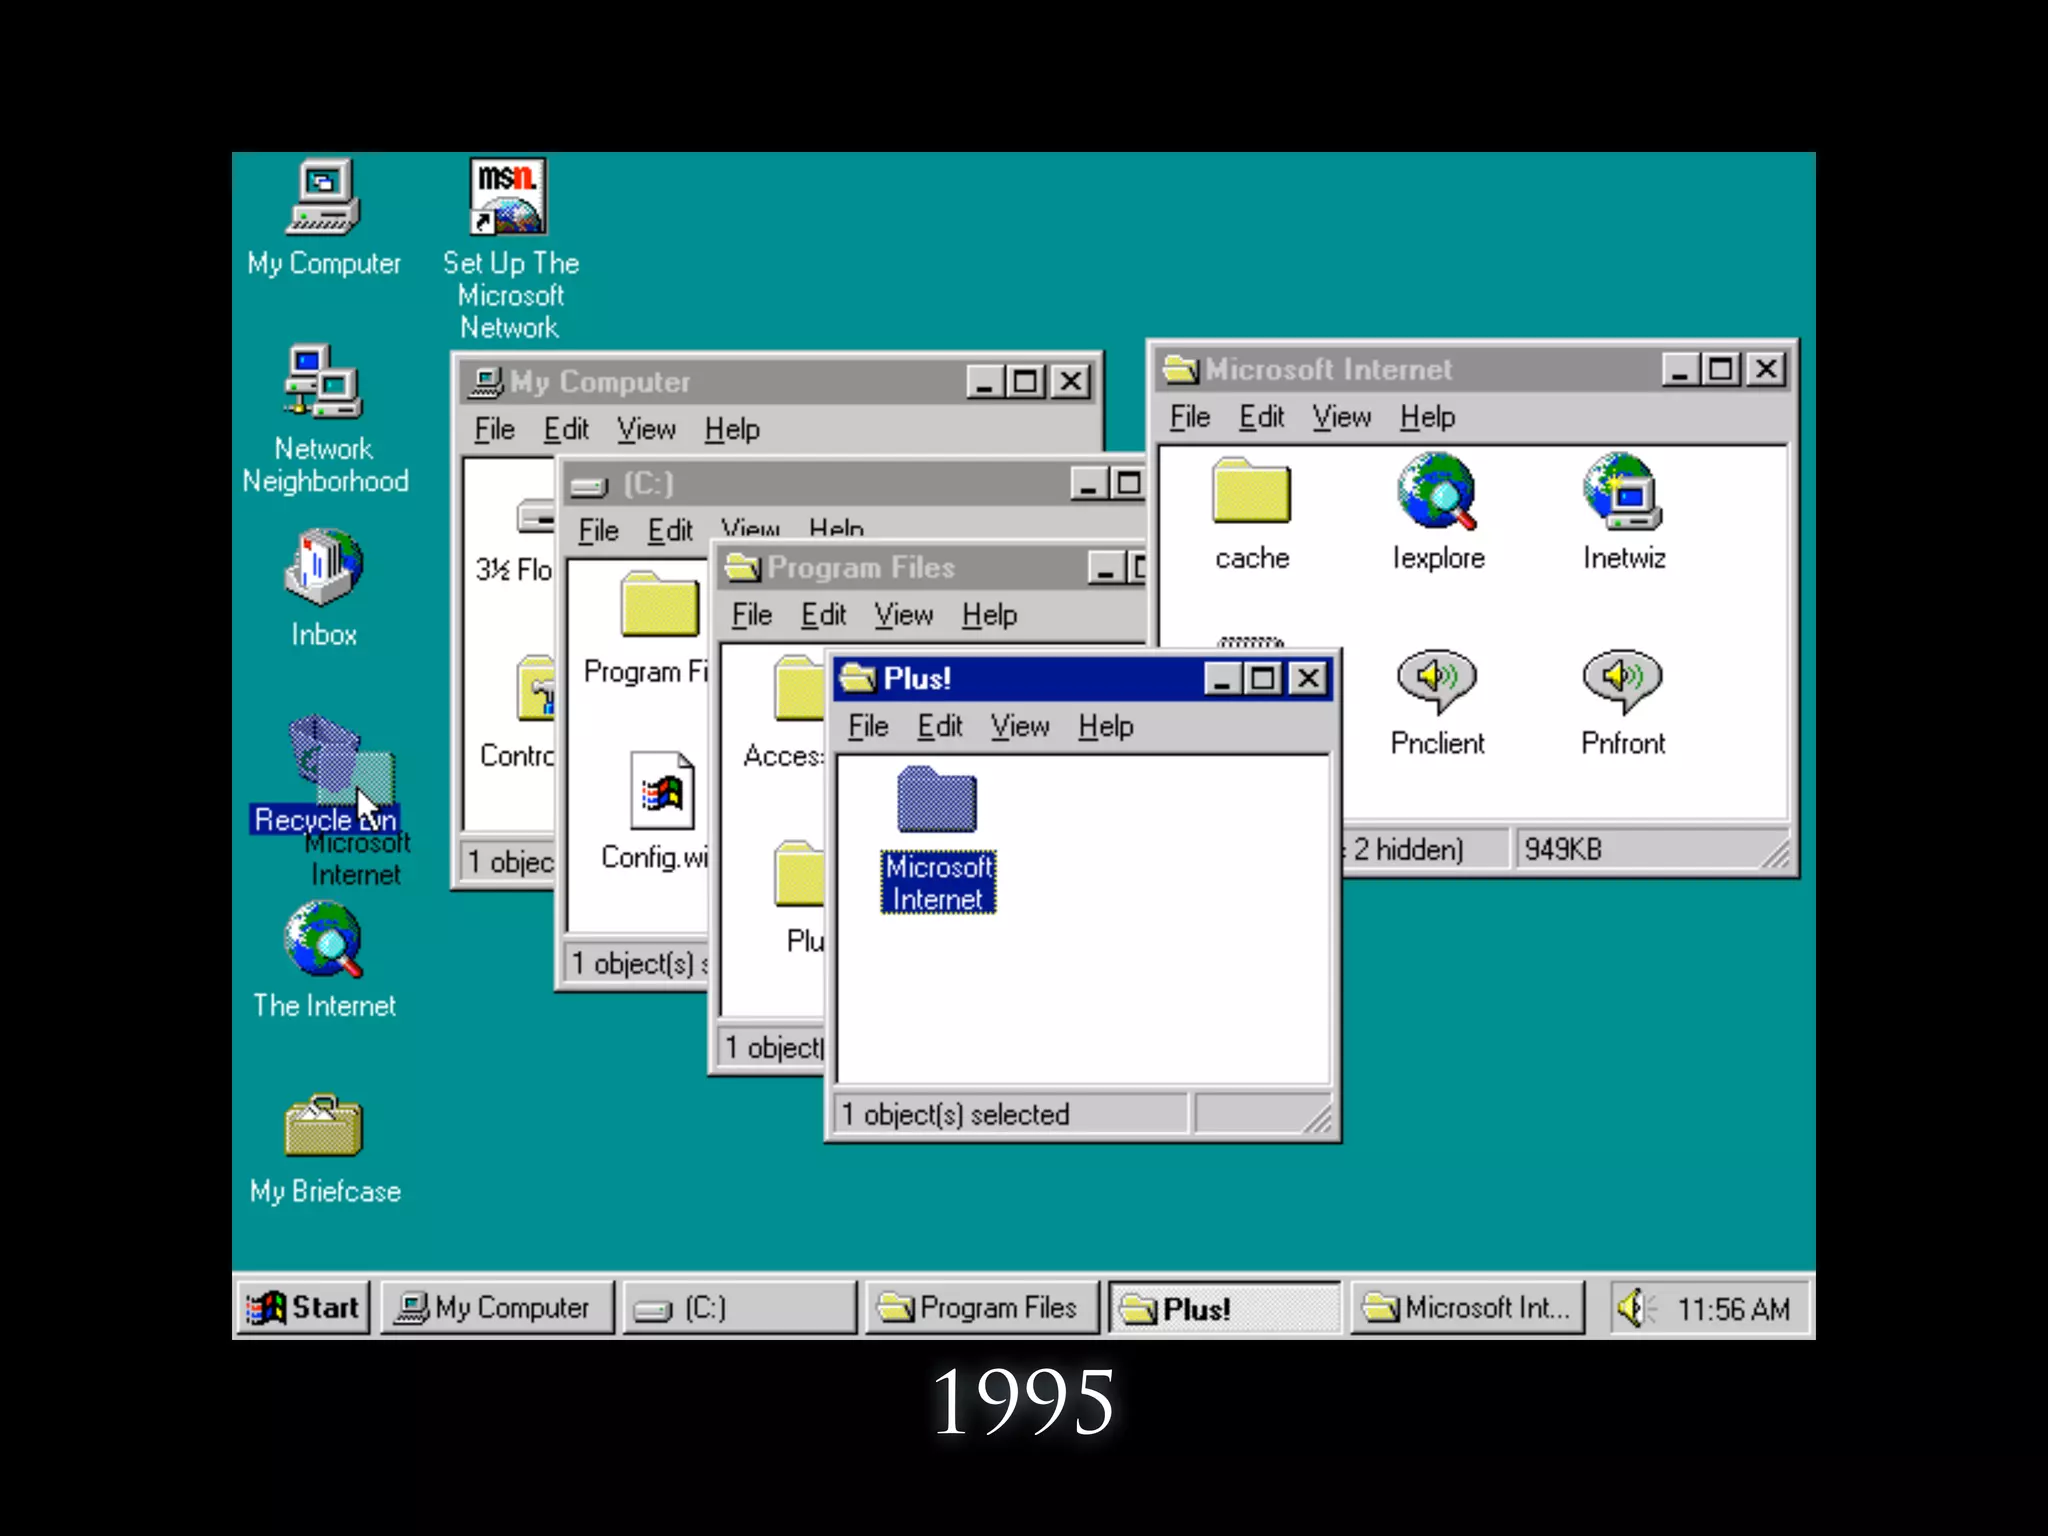The width and height of the screenshot is (2048, 1536).
Task: Open the File menu in C: window
Action: [x=598, y=530]
